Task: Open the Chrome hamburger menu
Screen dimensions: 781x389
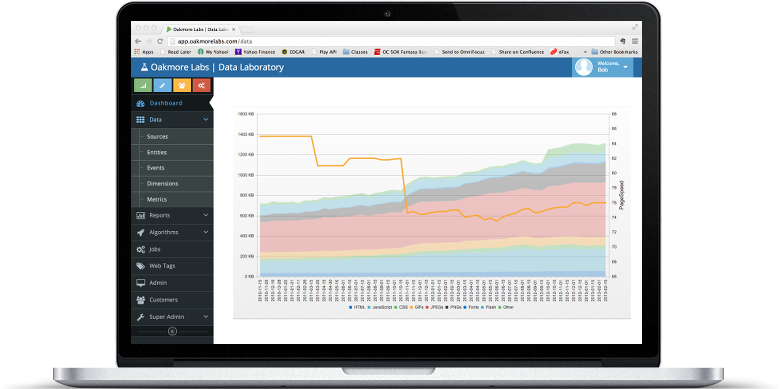Action: 635,41
